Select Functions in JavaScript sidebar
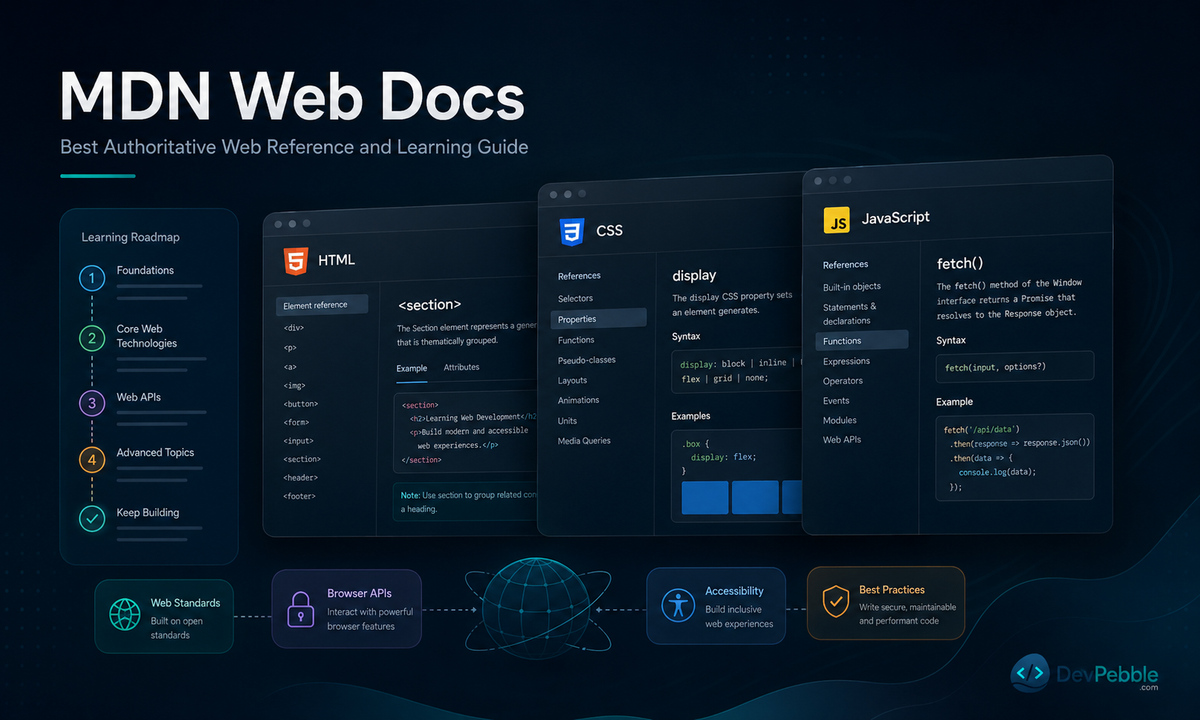 click(862, 341)
